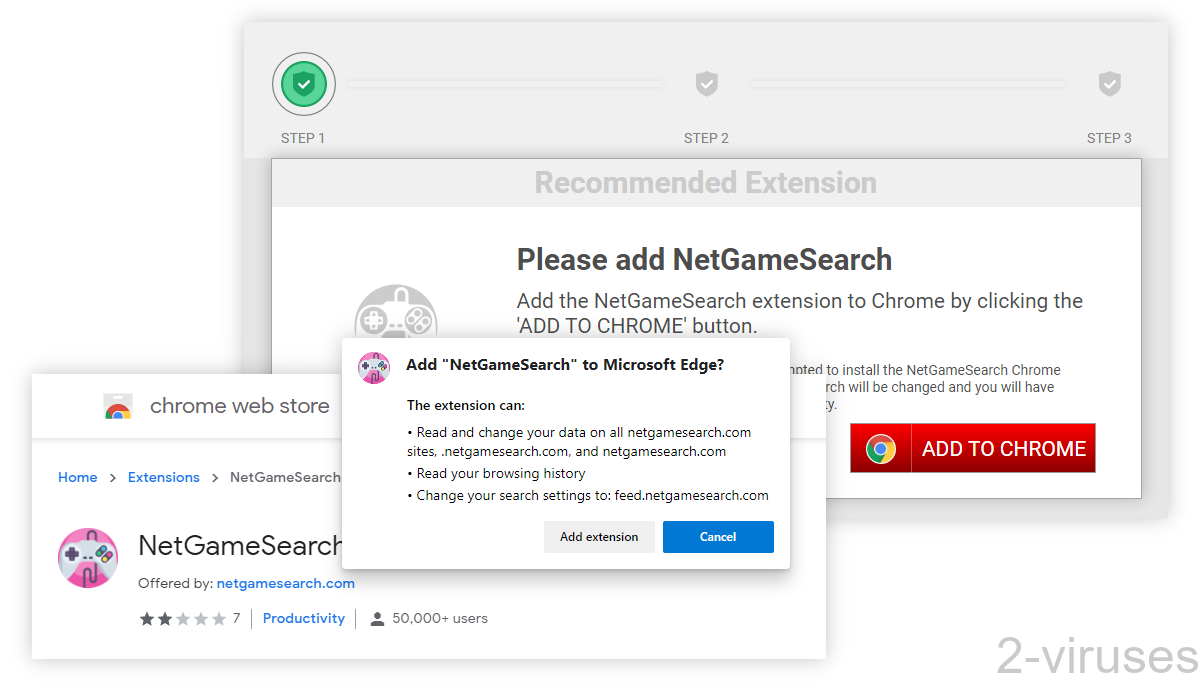Click the Chrome logo inside the red button
Image resolution: width=1200 pixels, height=684 pixels.
pos(880,448)
